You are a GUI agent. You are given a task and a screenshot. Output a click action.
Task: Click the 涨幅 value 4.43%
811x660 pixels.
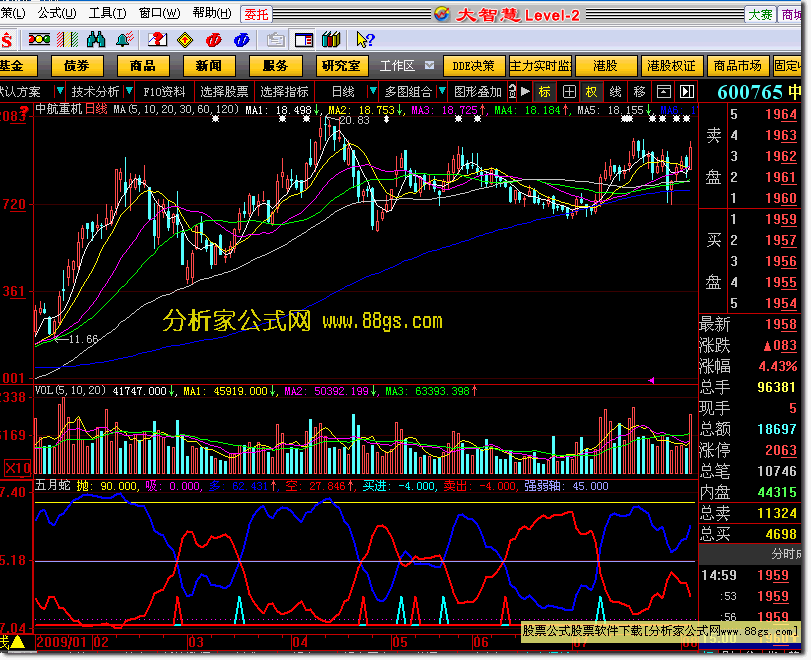point(778,366)
